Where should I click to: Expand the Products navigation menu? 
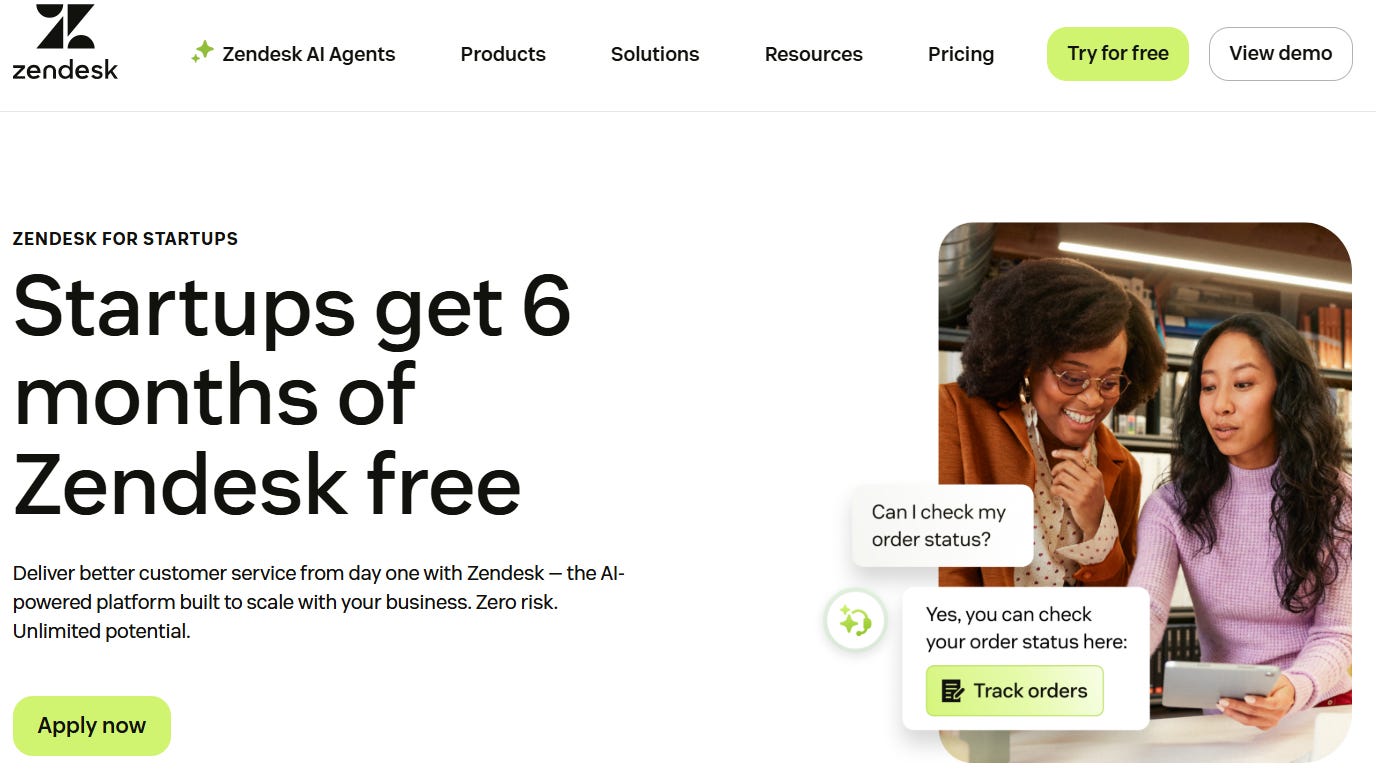(503, 54)
